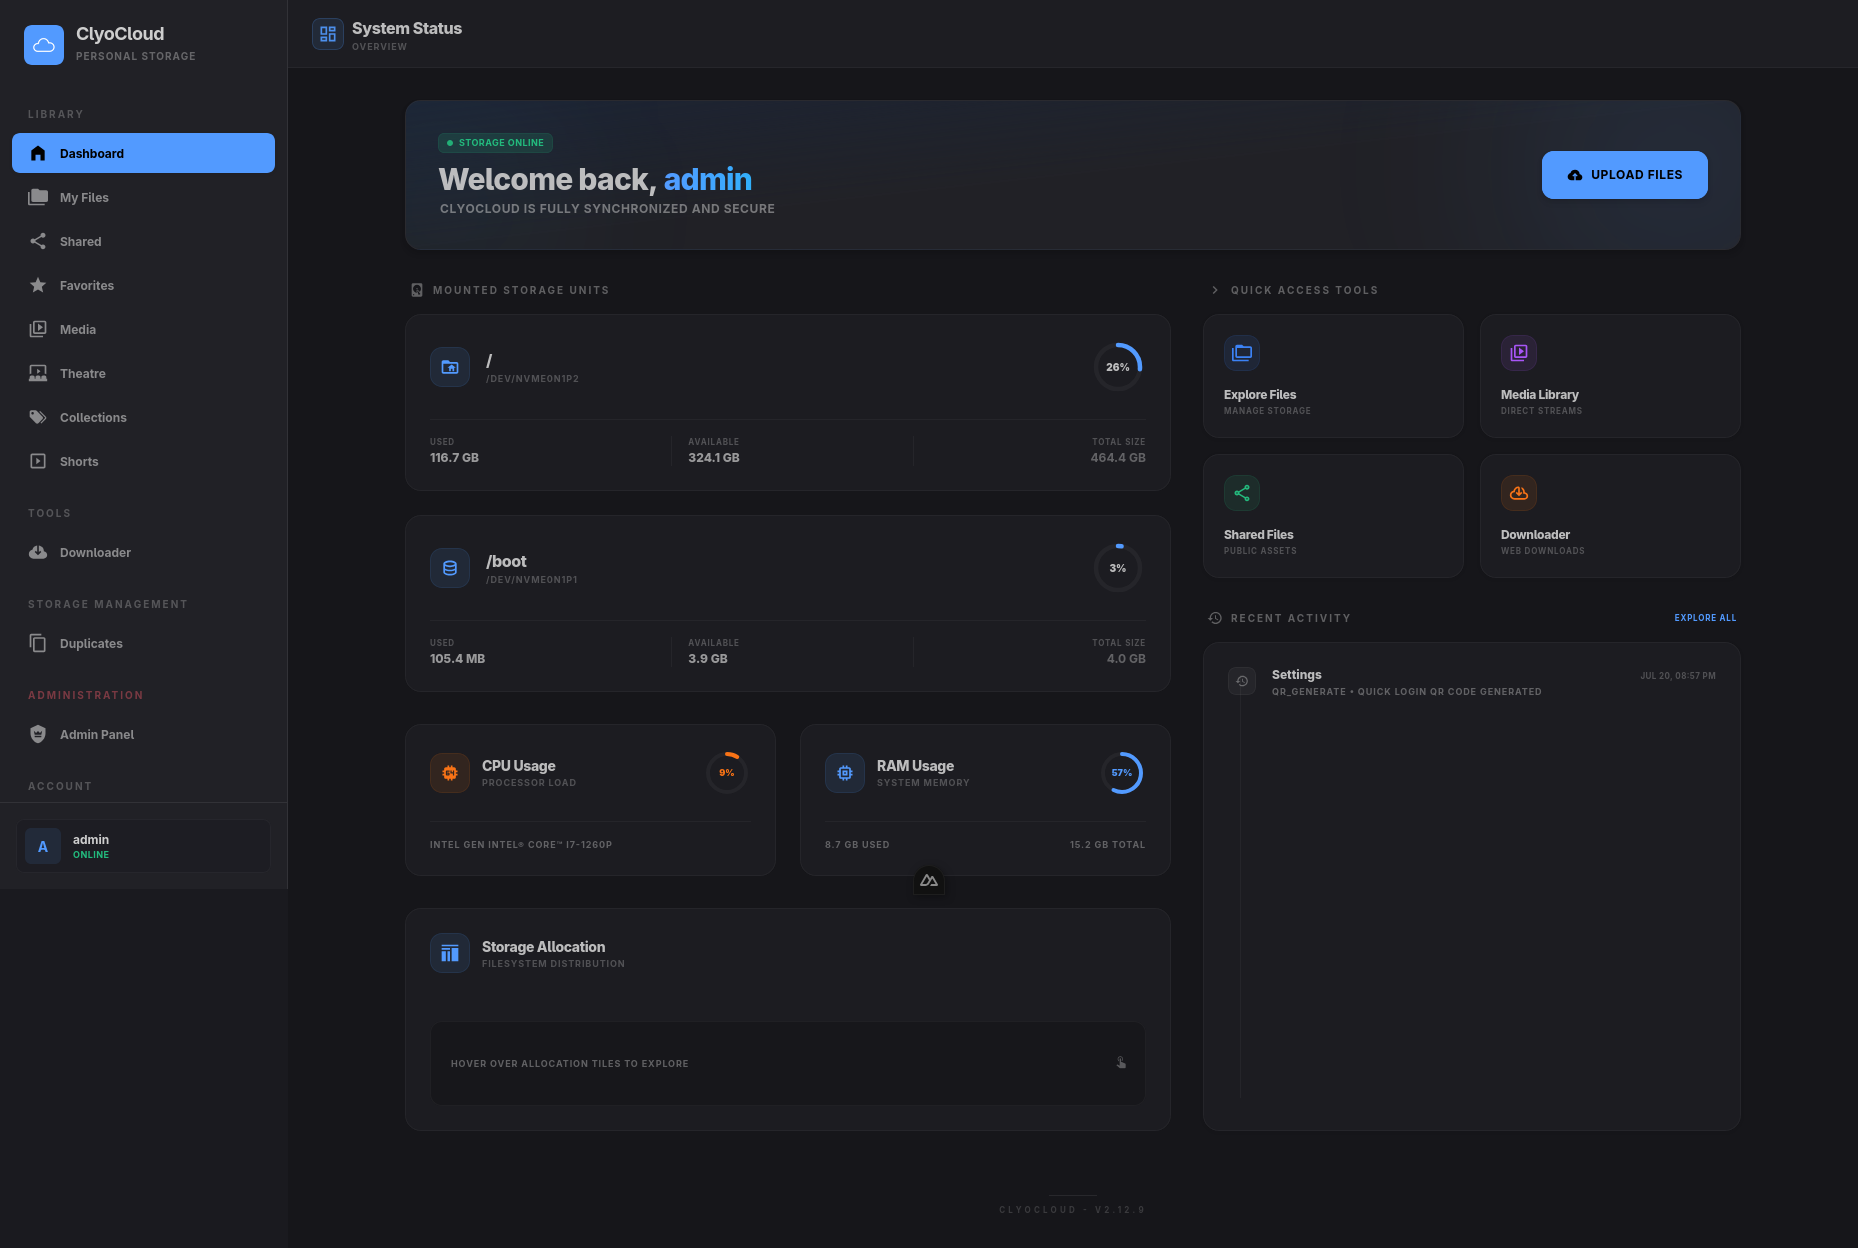Click the Shared Files green share icon
Image resolution: width=1858 pixels, height=1248 pixels.
(1242, 493)
